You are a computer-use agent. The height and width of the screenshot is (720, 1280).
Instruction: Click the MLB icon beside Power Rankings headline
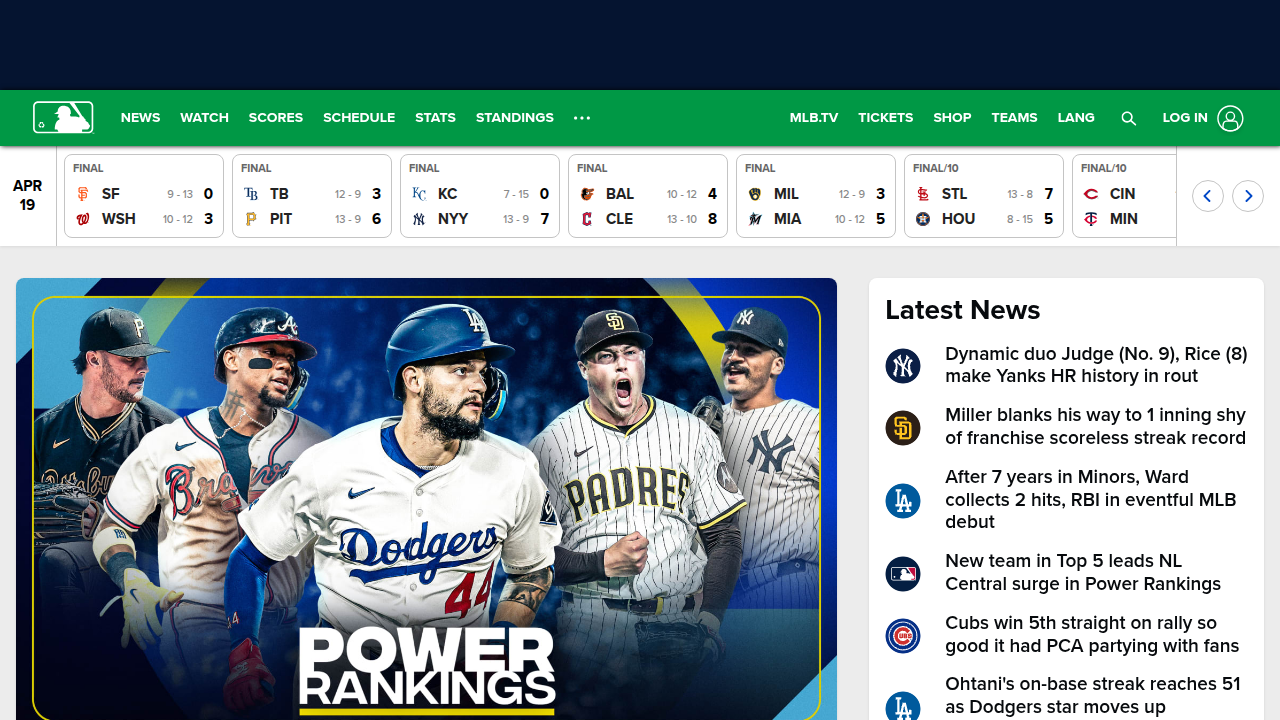pos(903,573)
